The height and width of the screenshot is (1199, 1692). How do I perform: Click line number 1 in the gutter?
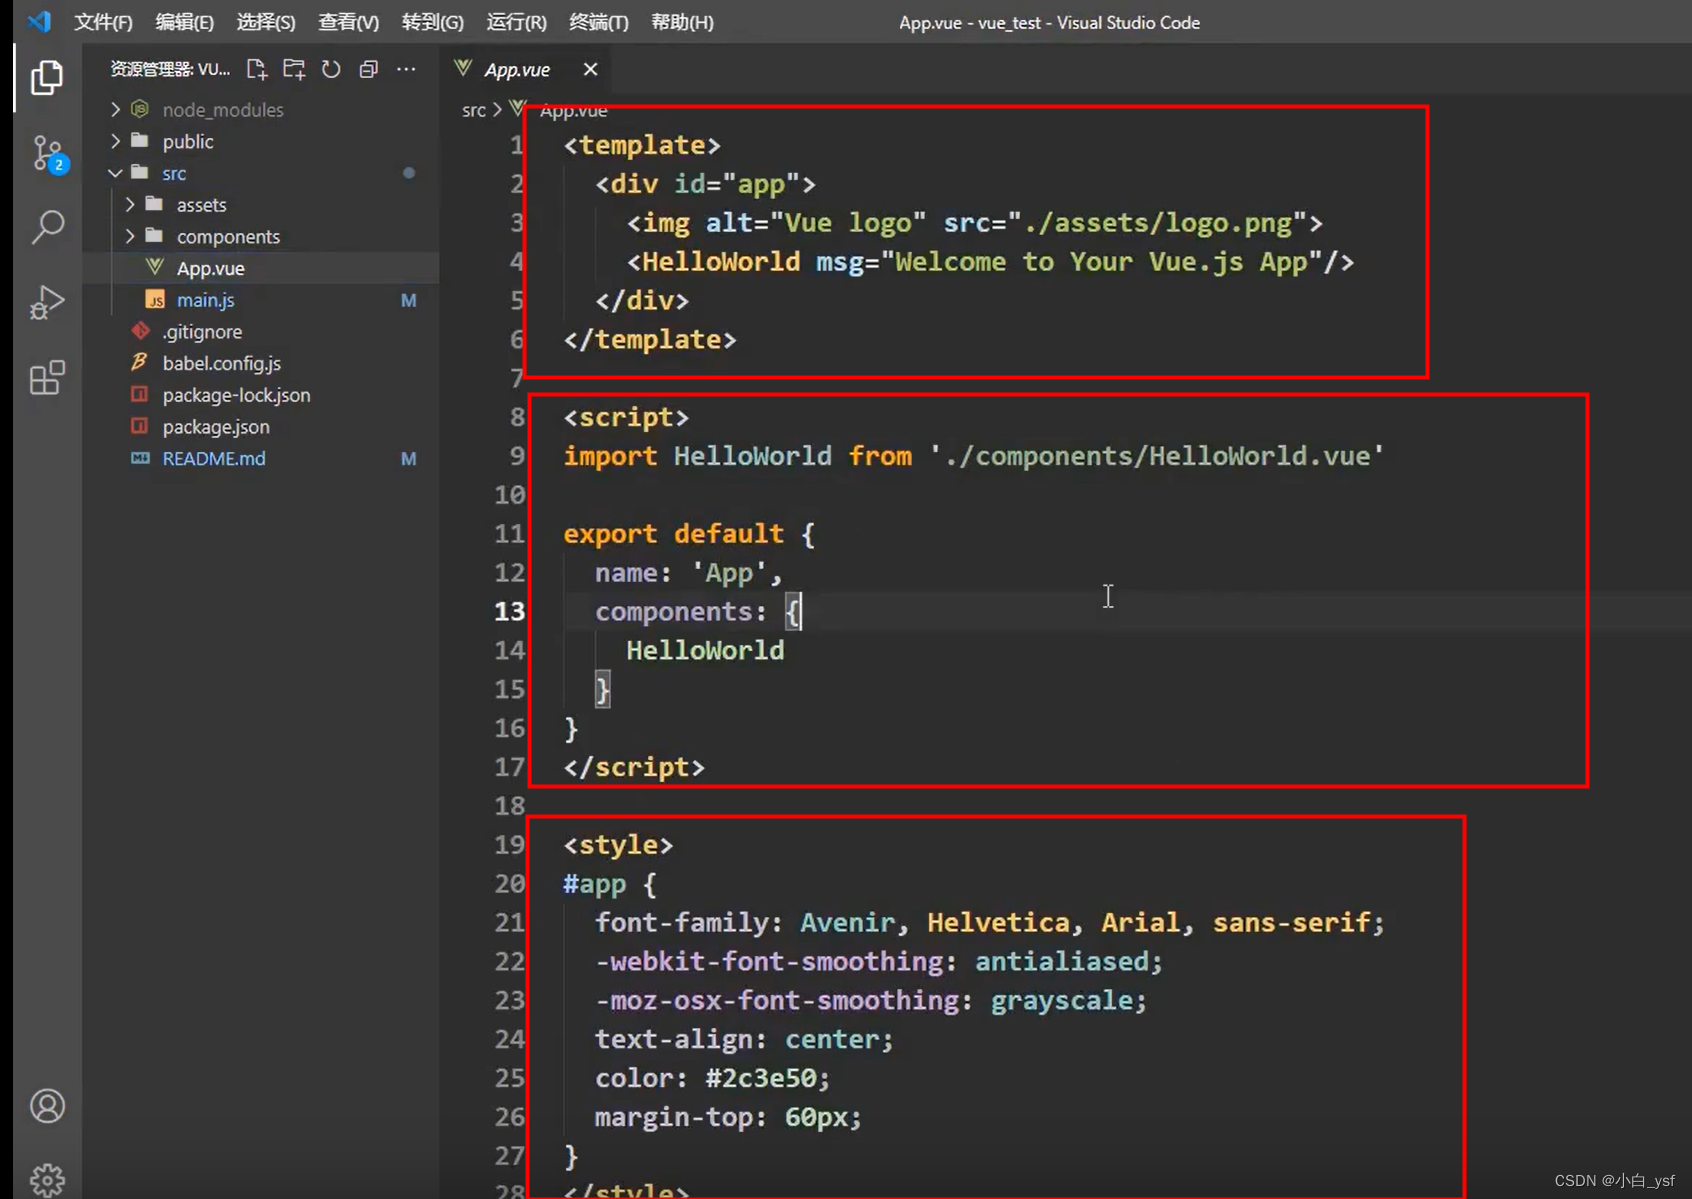click(517, 145)
